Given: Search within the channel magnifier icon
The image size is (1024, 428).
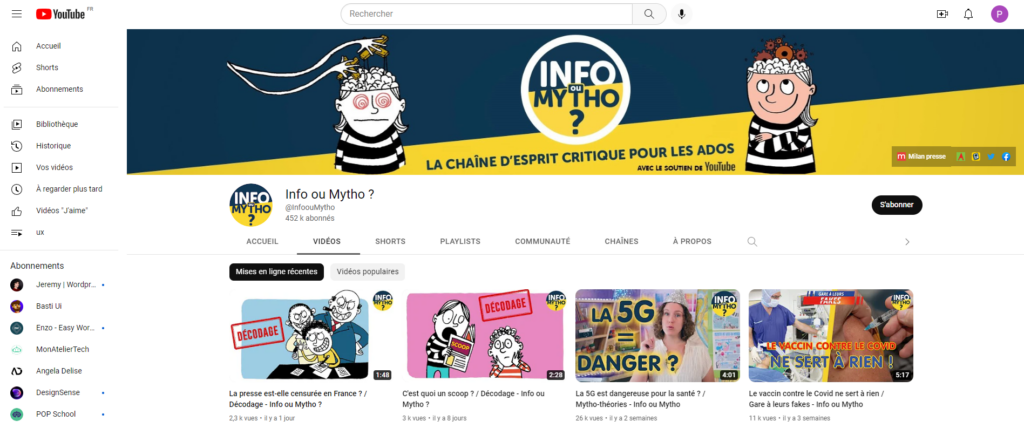Looking at the screenshot, I should tap(752, 242).
